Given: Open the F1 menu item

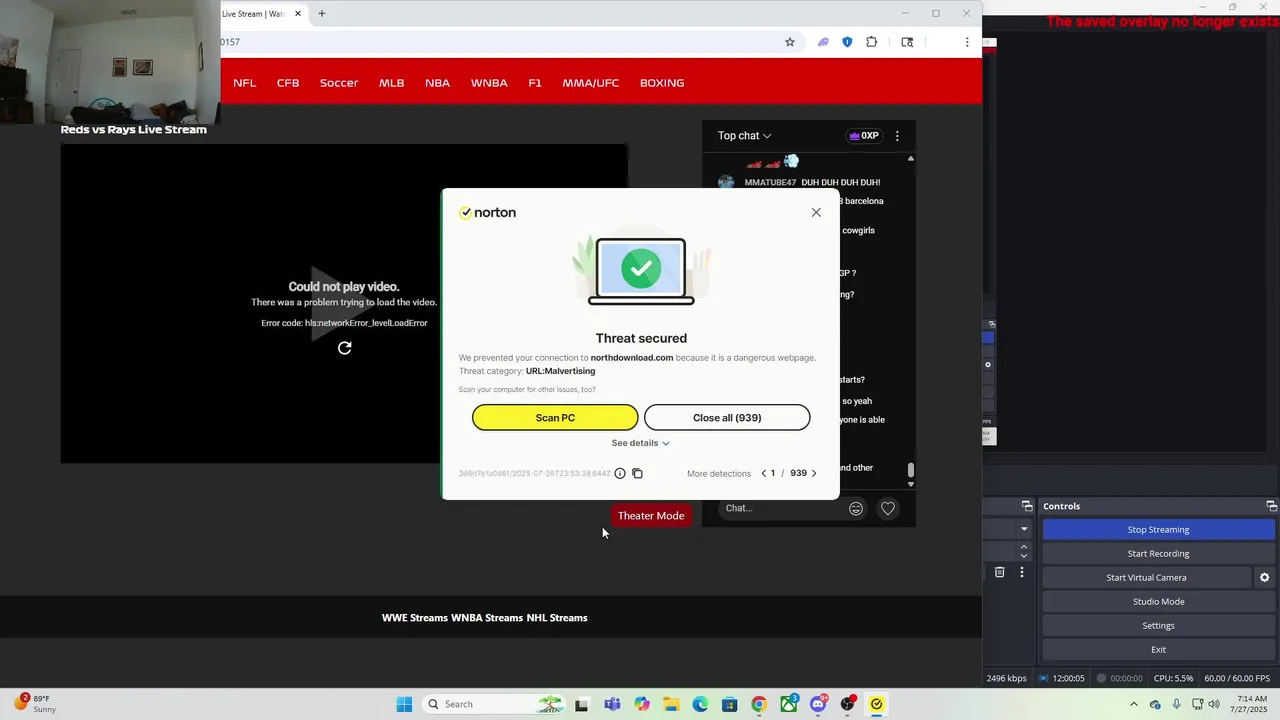Looking at the screenshot, I should click(535, 83).
